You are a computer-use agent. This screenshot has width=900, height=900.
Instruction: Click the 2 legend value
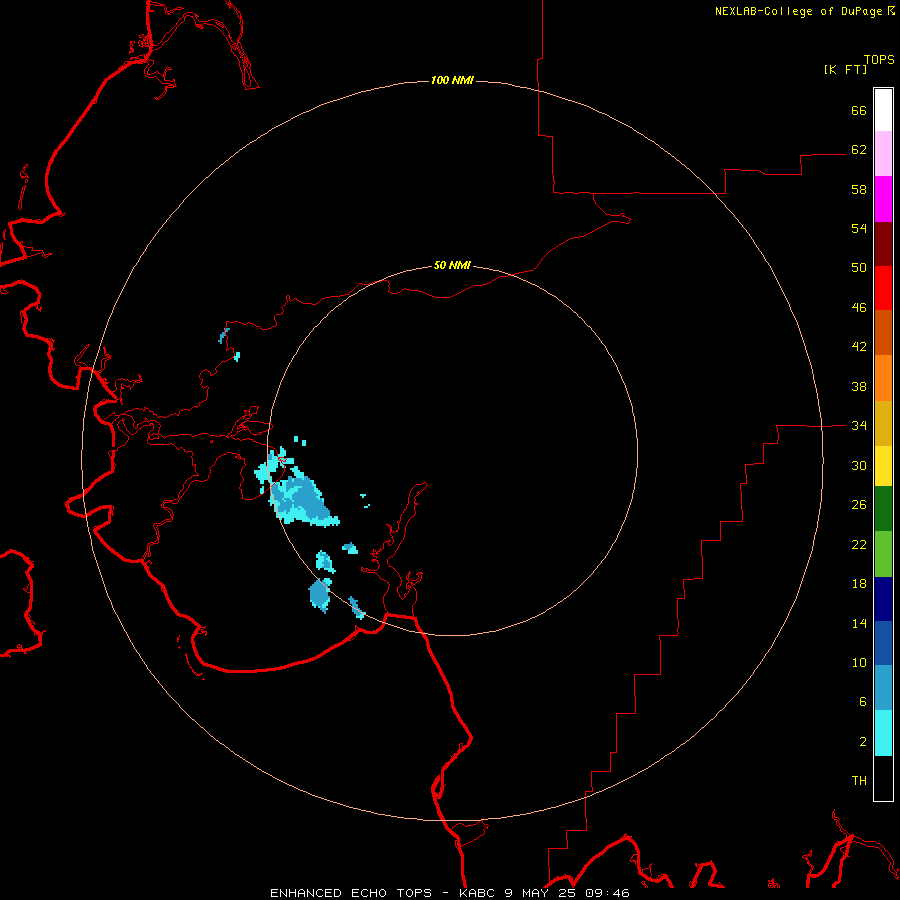point(863,742)
